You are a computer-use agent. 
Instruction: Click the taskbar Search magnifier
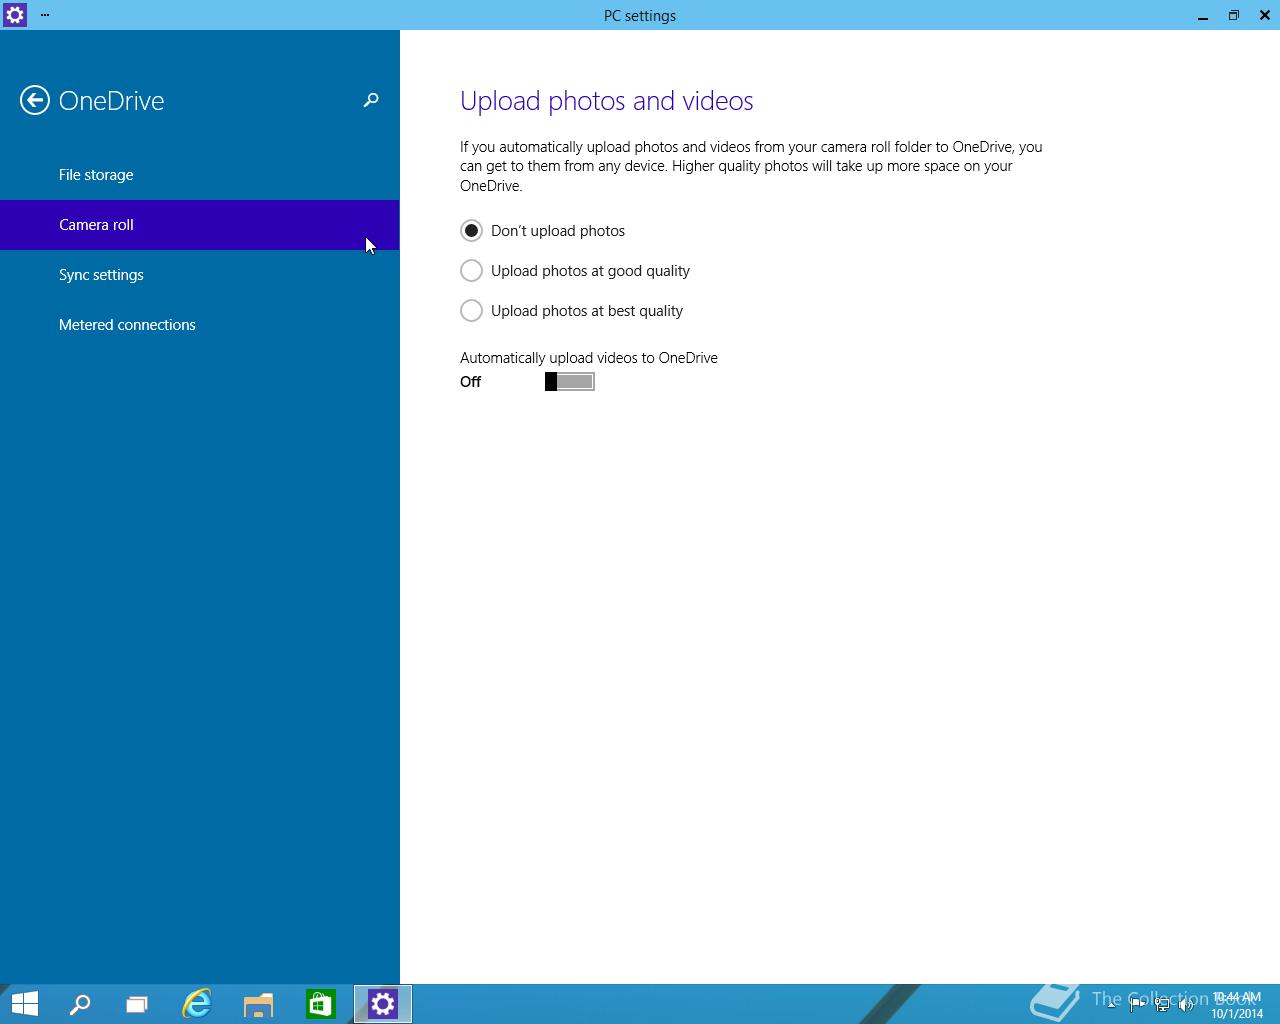click(x=80, y=1004)
